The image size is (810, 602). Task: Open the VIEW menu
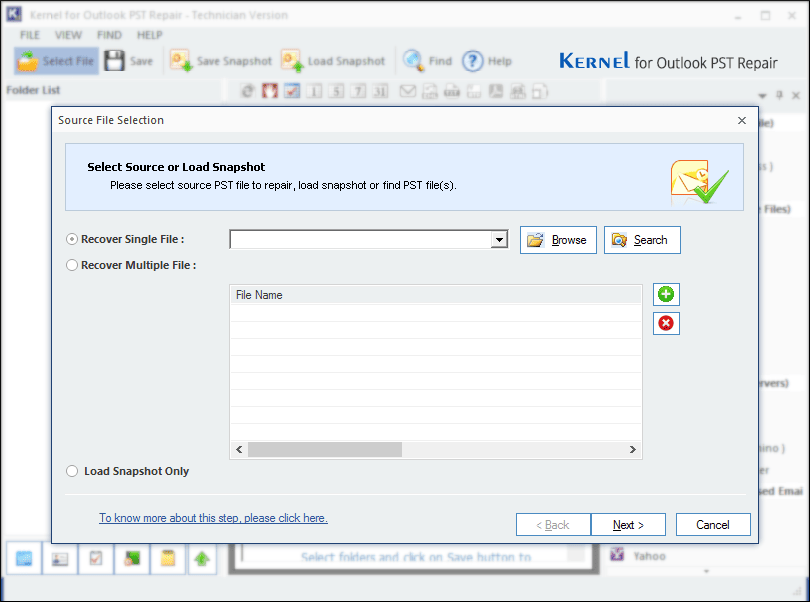click(x=68, y=35)
